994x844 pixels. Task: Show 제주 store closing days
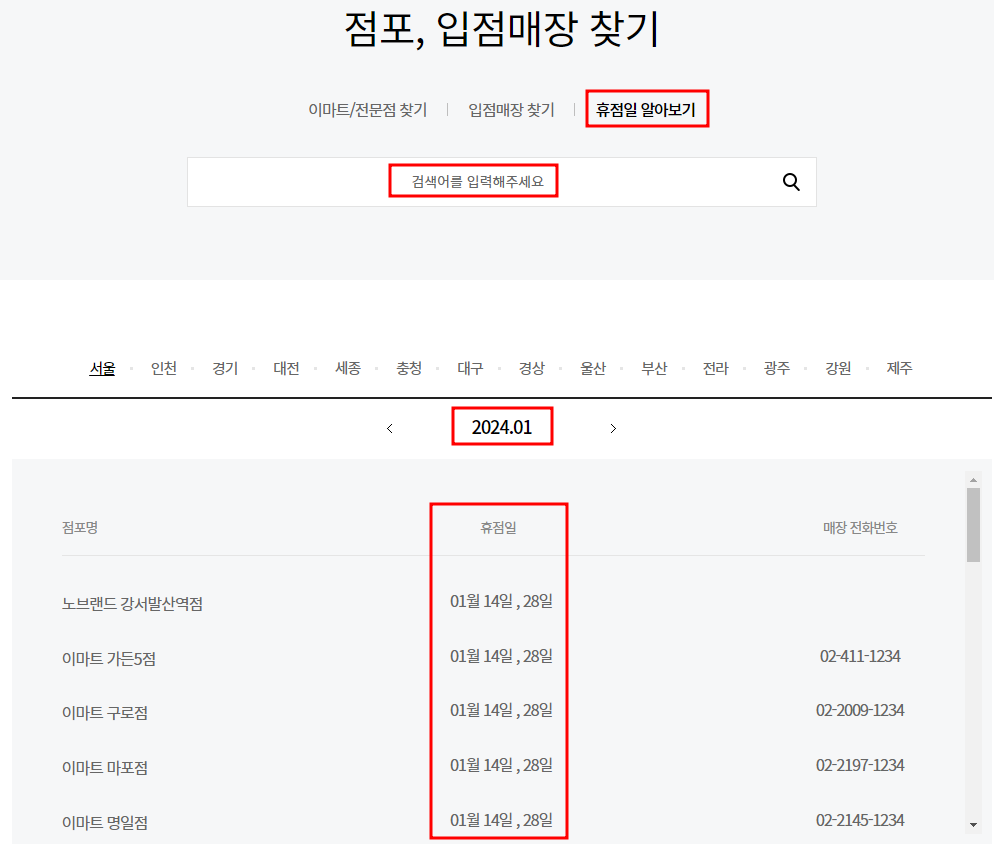pos(899,367)
